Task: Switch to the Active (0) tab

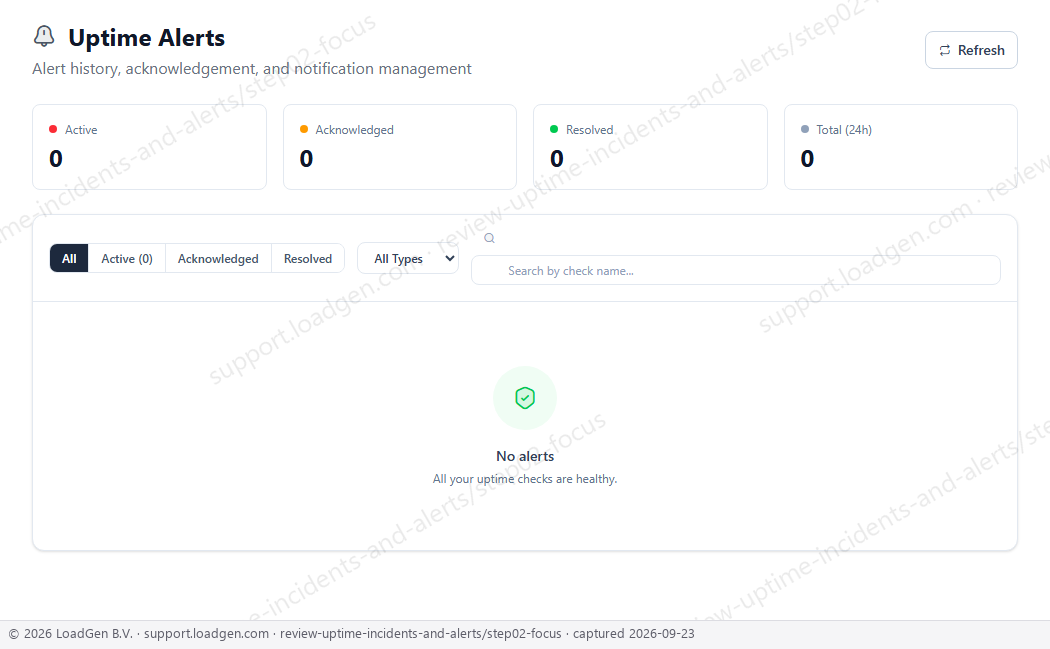Action: [x=127, y=259]
